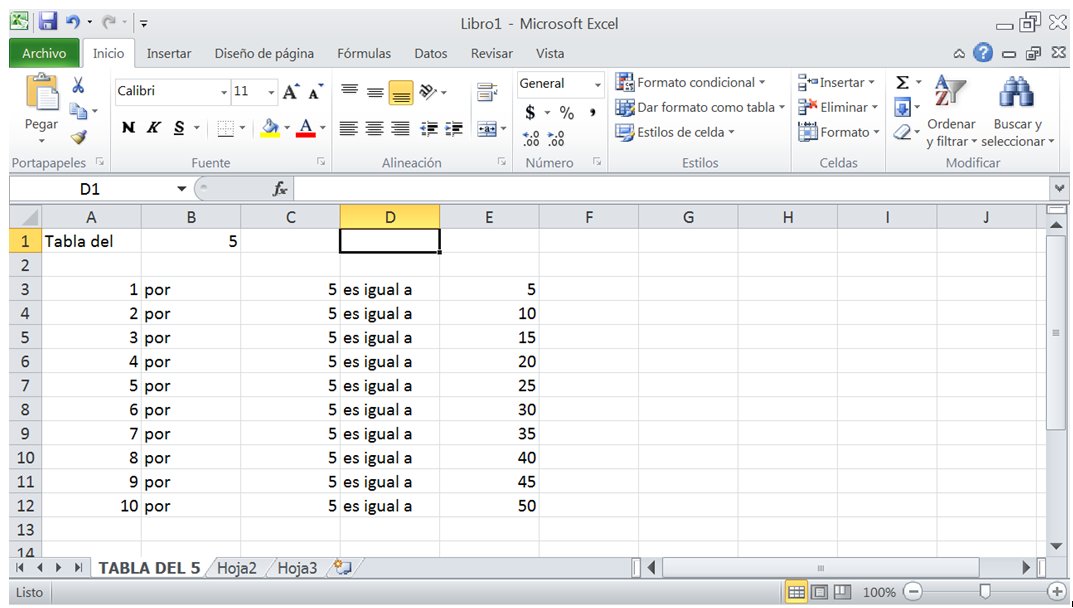Click Buscar y seleccionar button
The height and width of the screenshot is (608, 1073).
click(1018, 112)
